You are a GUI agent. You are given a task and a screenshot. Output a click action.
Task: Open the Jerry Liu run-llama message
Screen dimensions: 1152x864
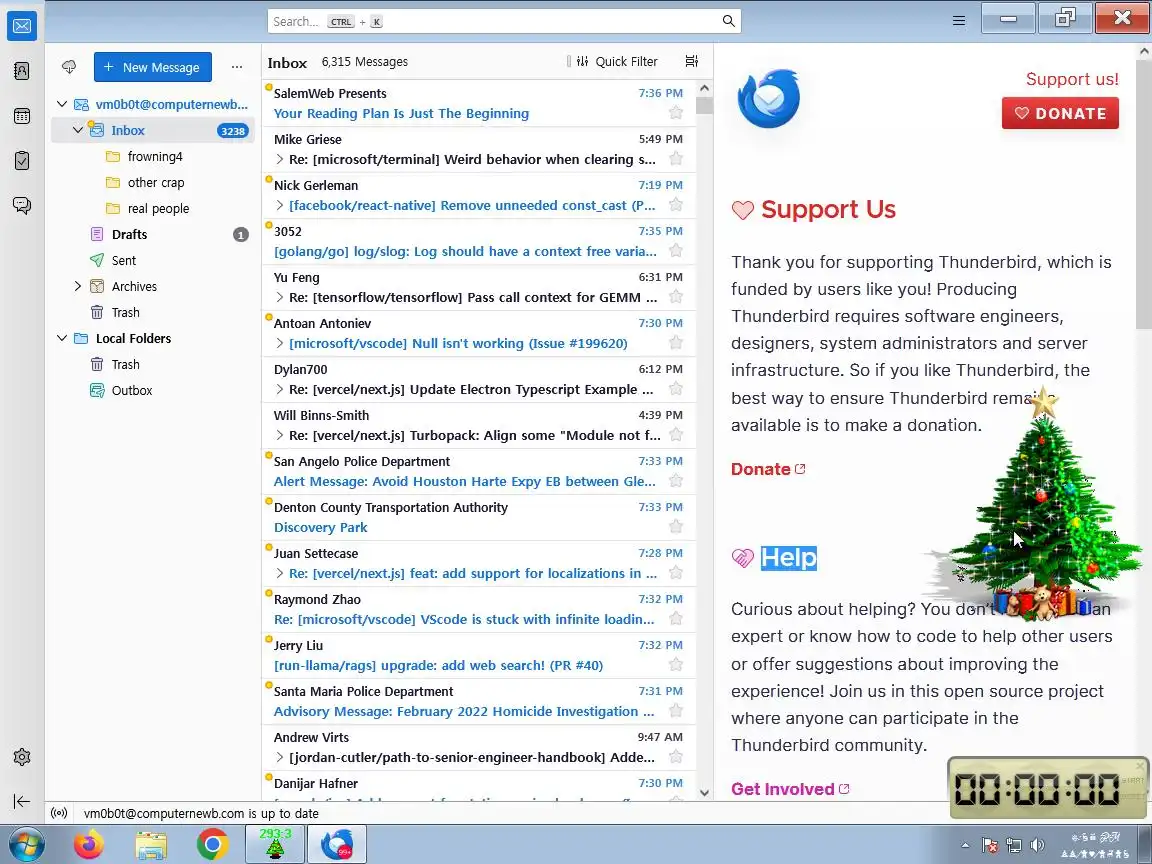tap(478, 655)
